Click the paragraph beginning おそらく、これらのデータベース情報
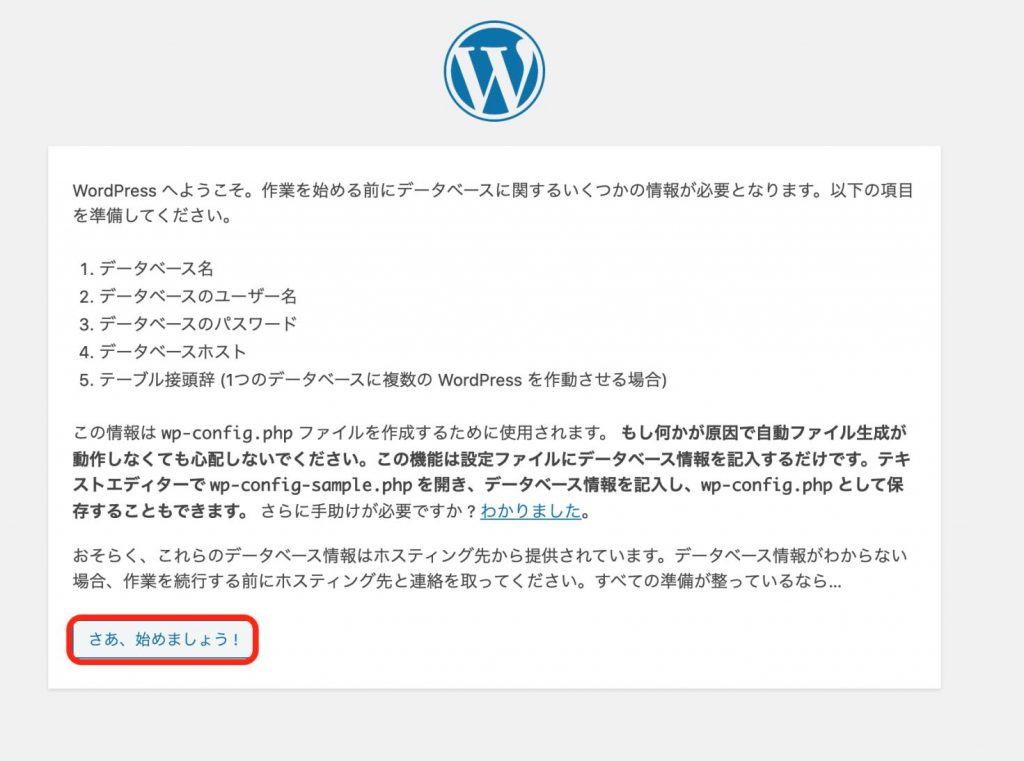1024x761 pixels. click(490, 568)
